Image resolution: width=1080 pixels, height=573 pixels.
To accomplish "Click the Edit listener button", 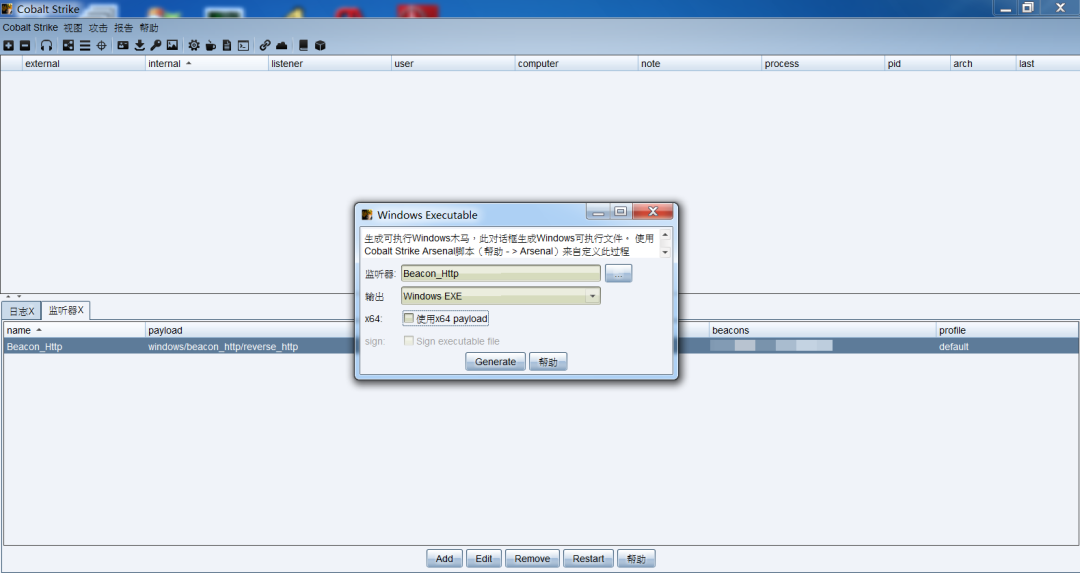I will [x=484, y=559].
